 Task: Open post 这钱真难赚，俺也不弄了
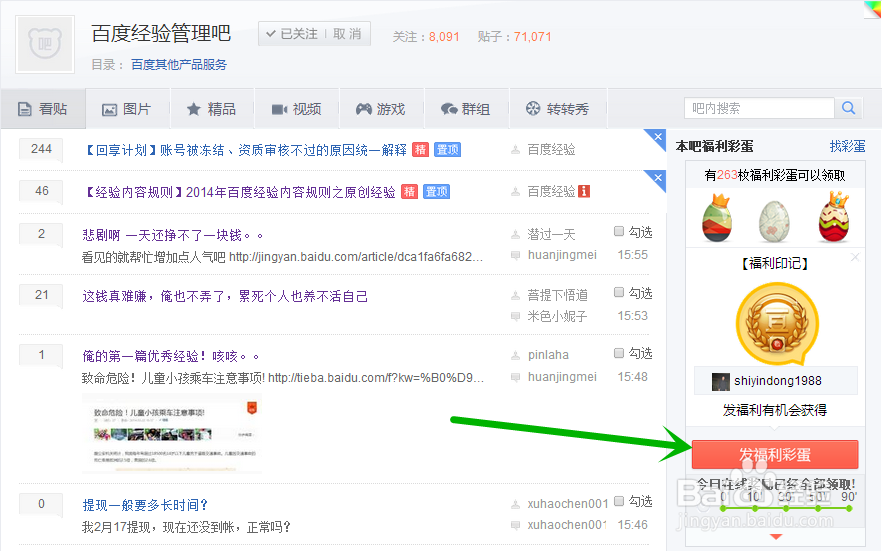pos(225,296)
